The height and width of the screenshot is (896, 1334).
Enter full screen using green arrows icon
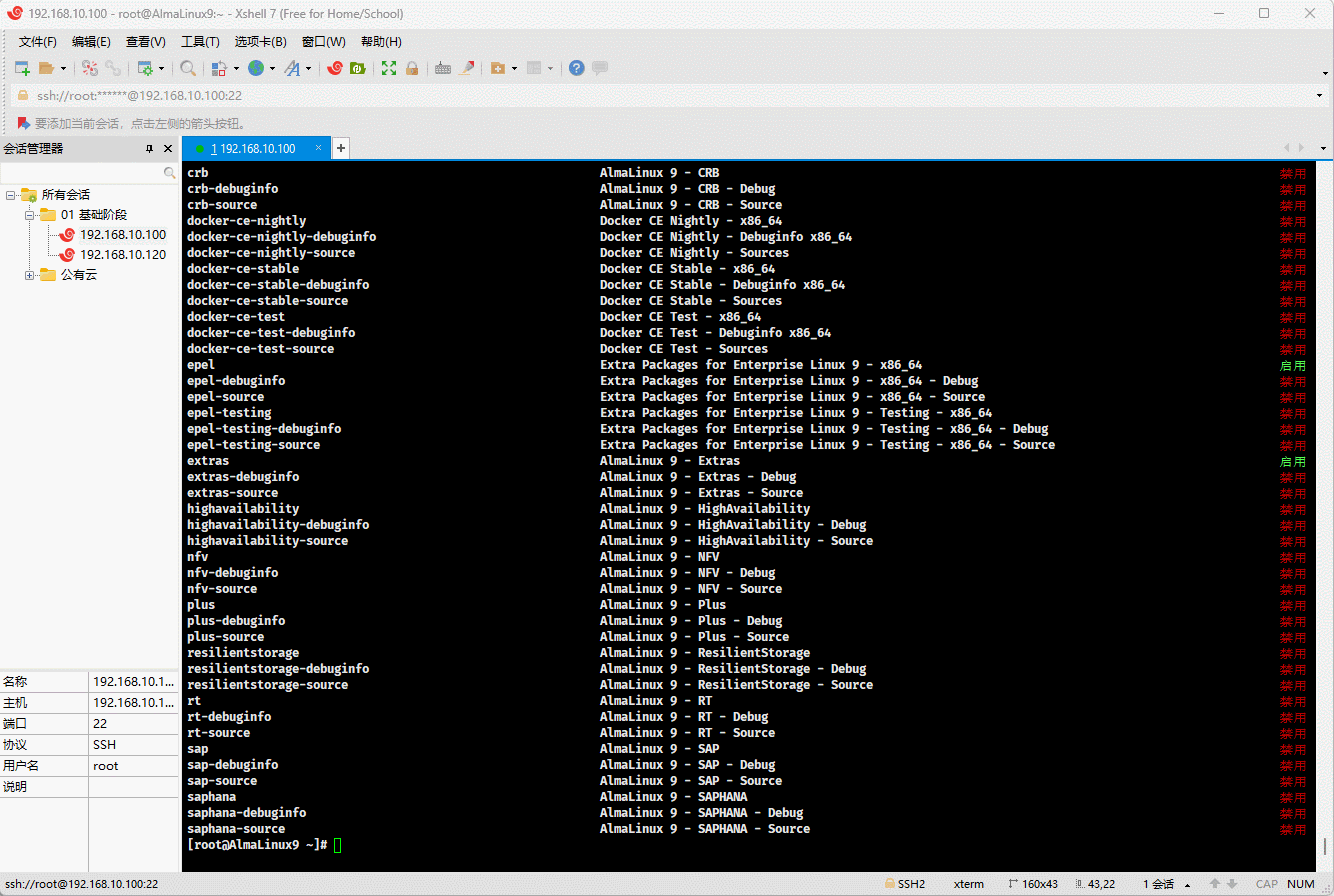point(389,68)
